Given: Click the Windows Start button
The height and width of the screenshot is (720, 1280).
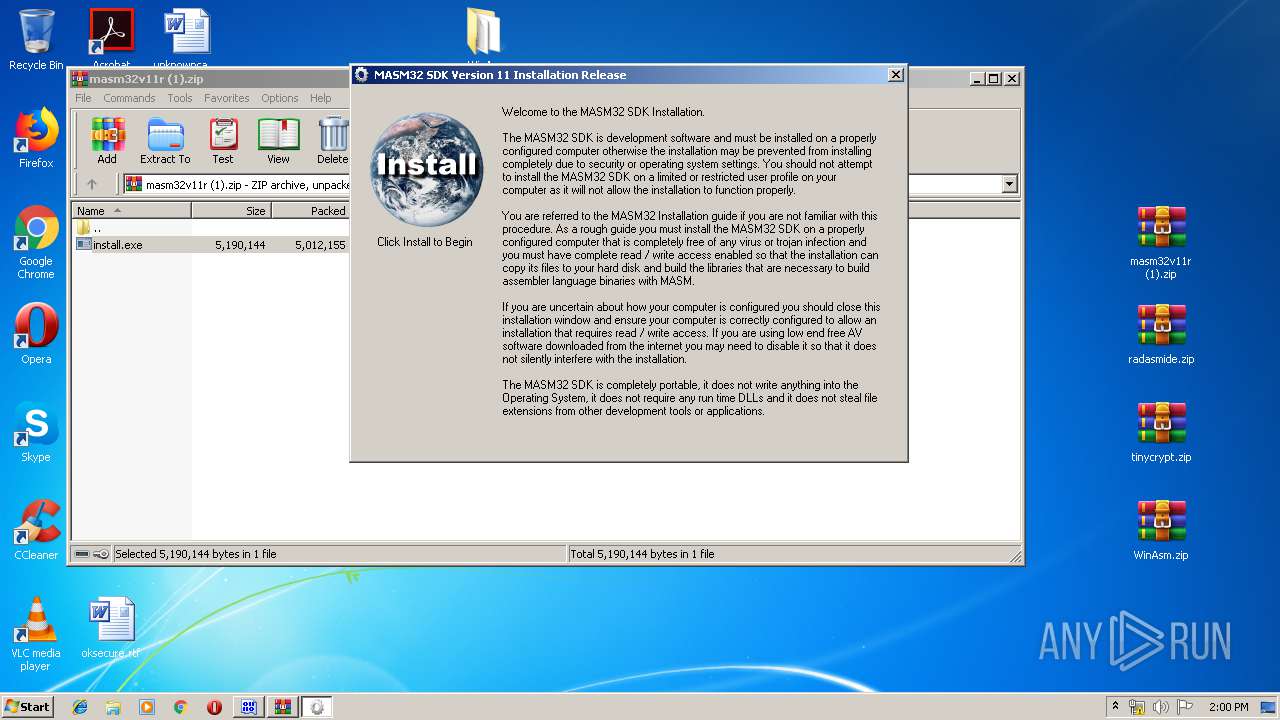Looking at the screenshot, I should point(28,707).
